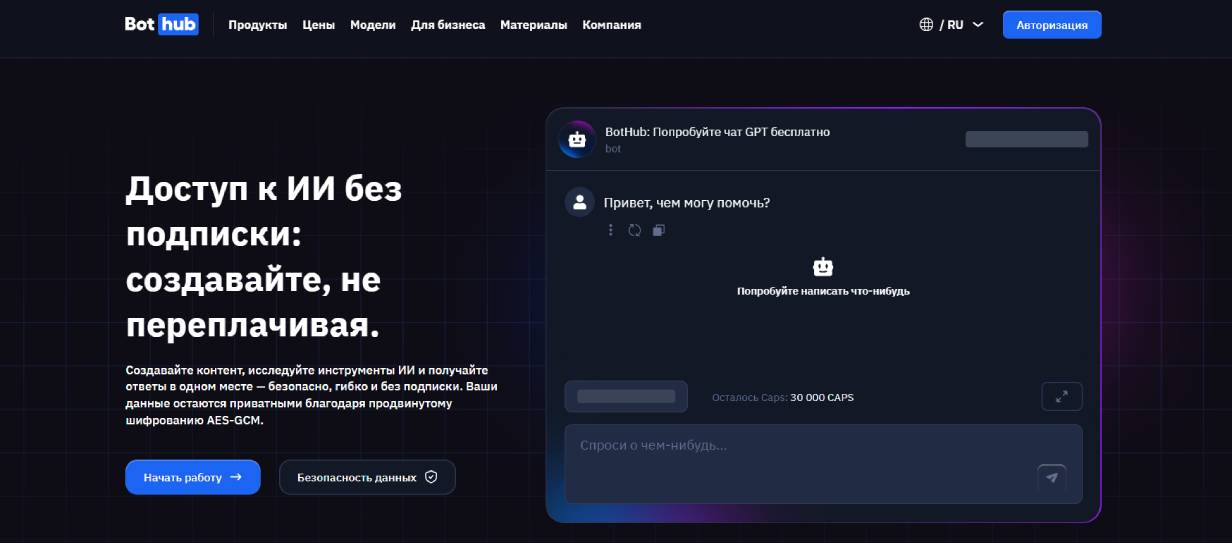Open the model selector placeholder above input
Image resolution: width=1232 pixels, height=543 pixels.
626,397
